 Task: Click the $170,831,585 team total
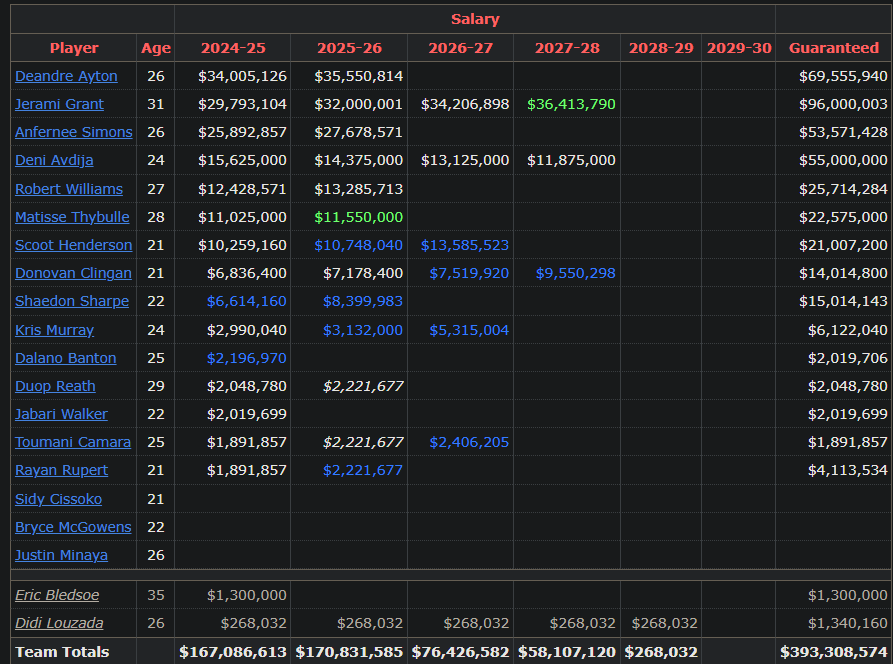tap(349, 651)
